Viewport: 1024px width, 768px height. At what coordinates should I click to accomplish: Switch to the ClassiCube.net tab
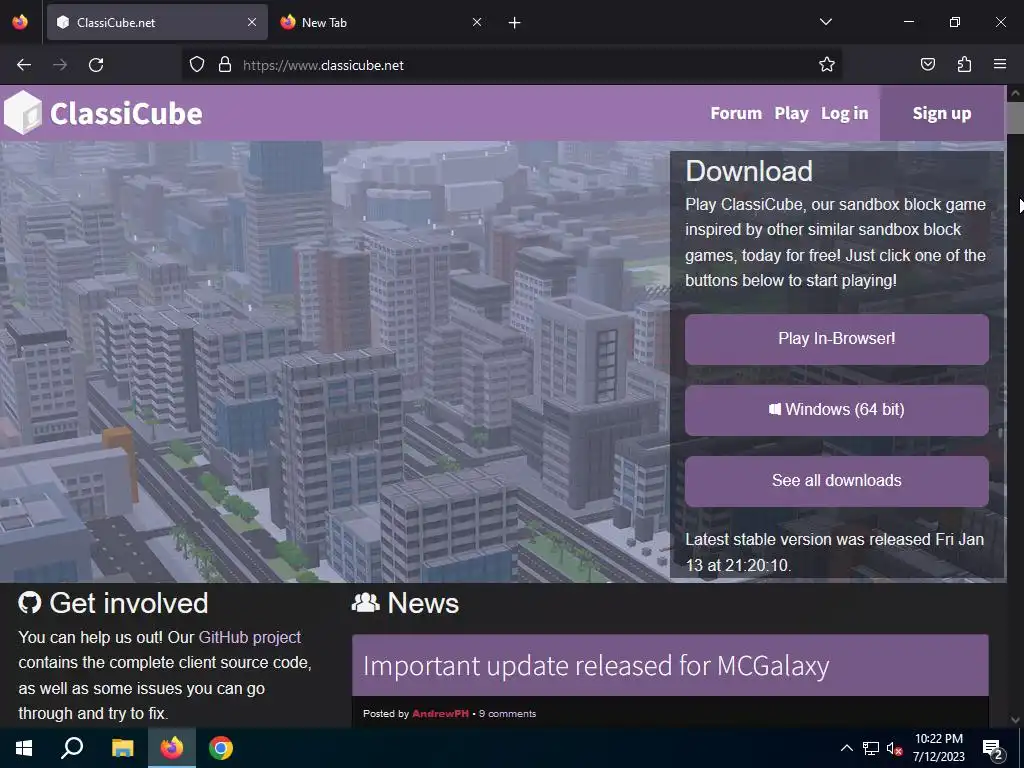157,22
